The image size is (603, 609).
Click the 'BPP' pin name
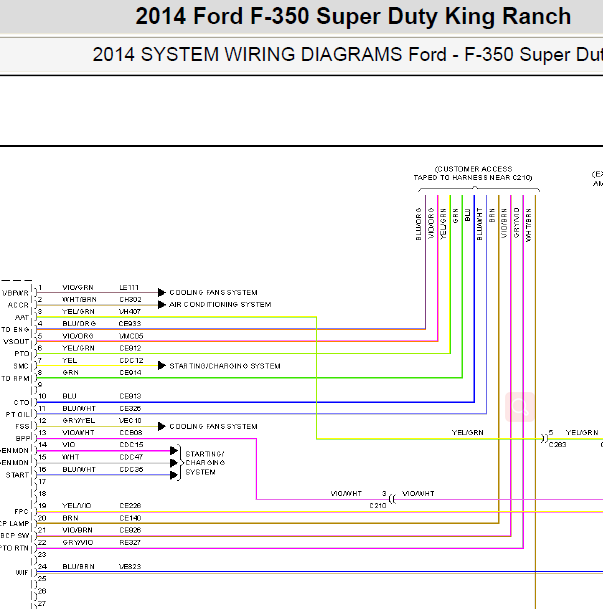tap(22, 438)
